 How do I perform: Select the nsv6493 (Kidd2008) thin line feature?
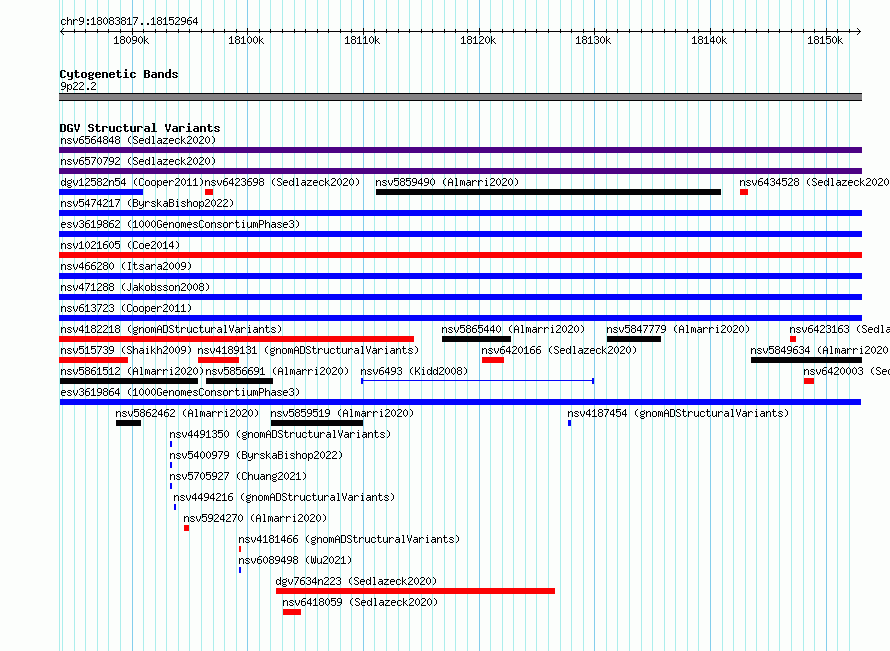(477, 381)
